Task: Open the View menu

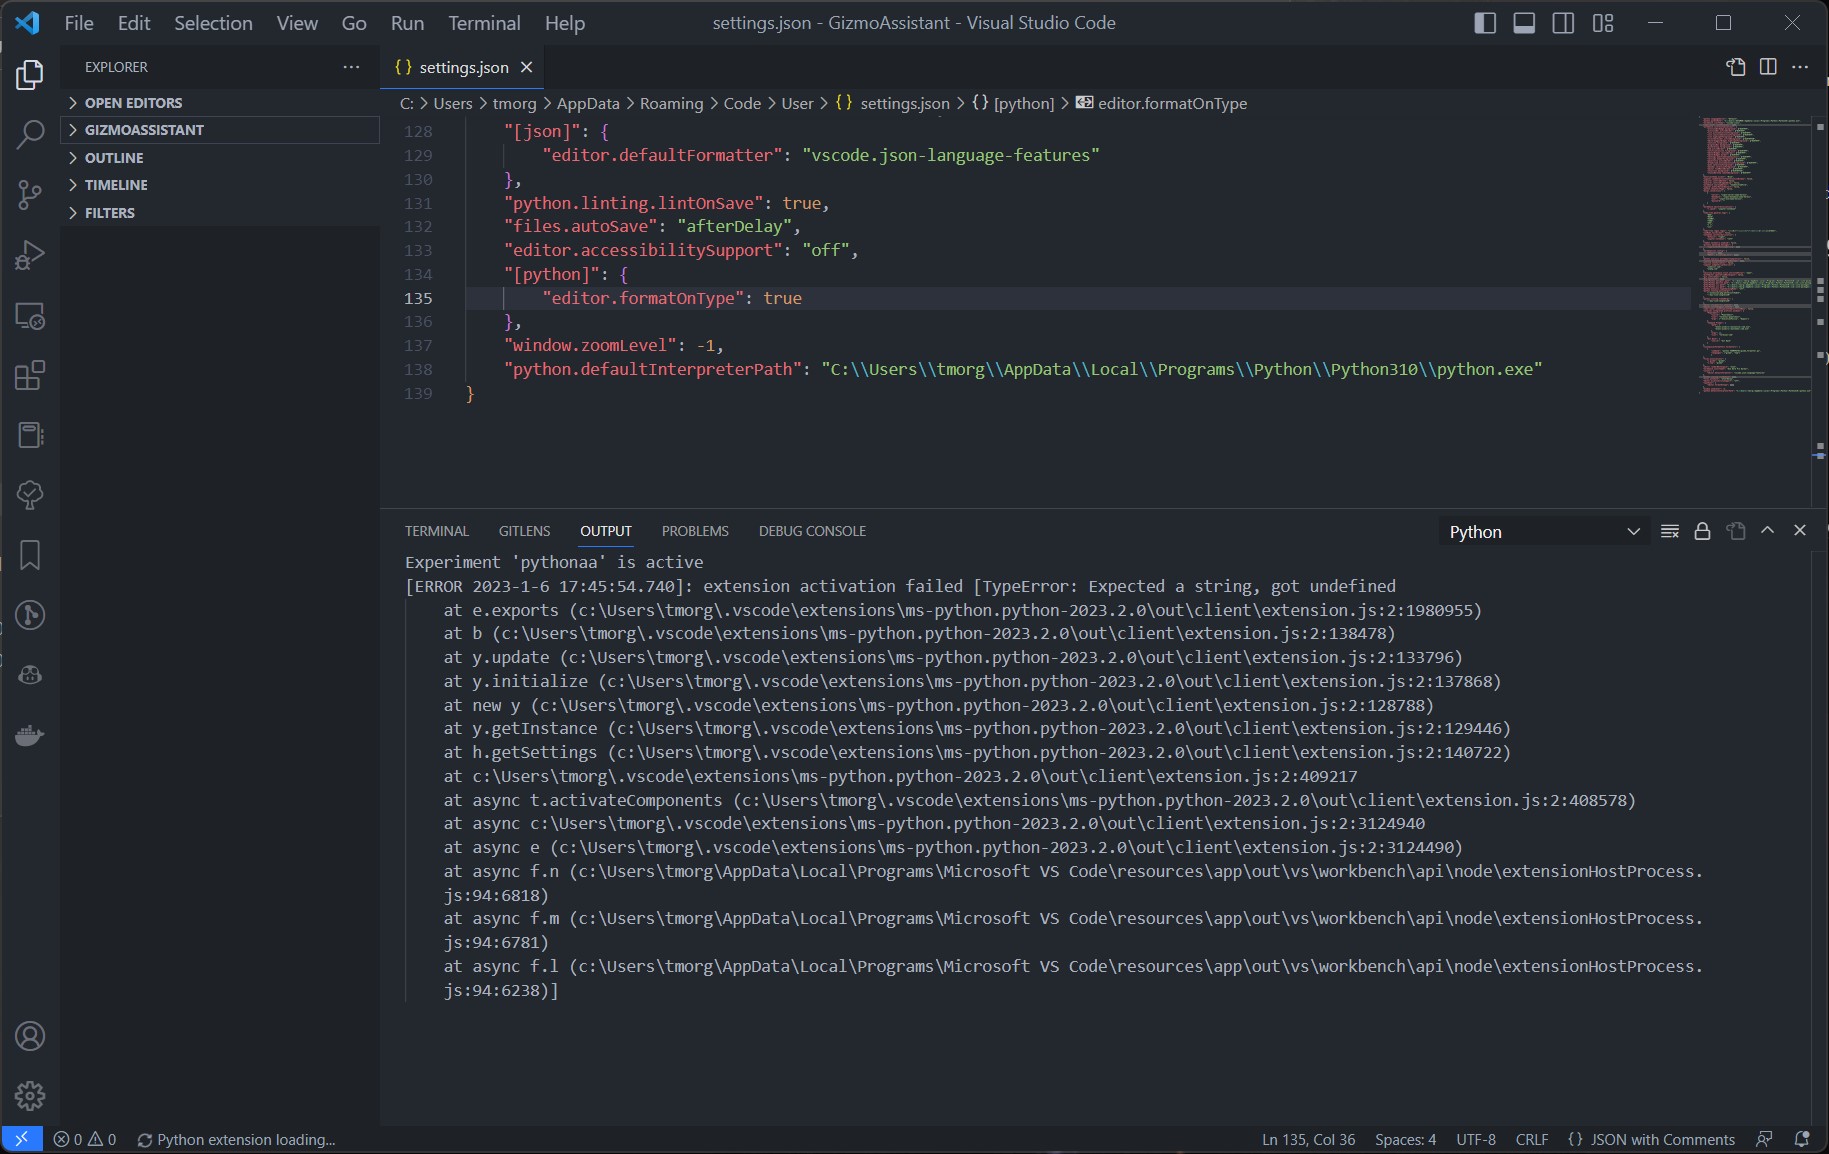Action: pos(297,23)
